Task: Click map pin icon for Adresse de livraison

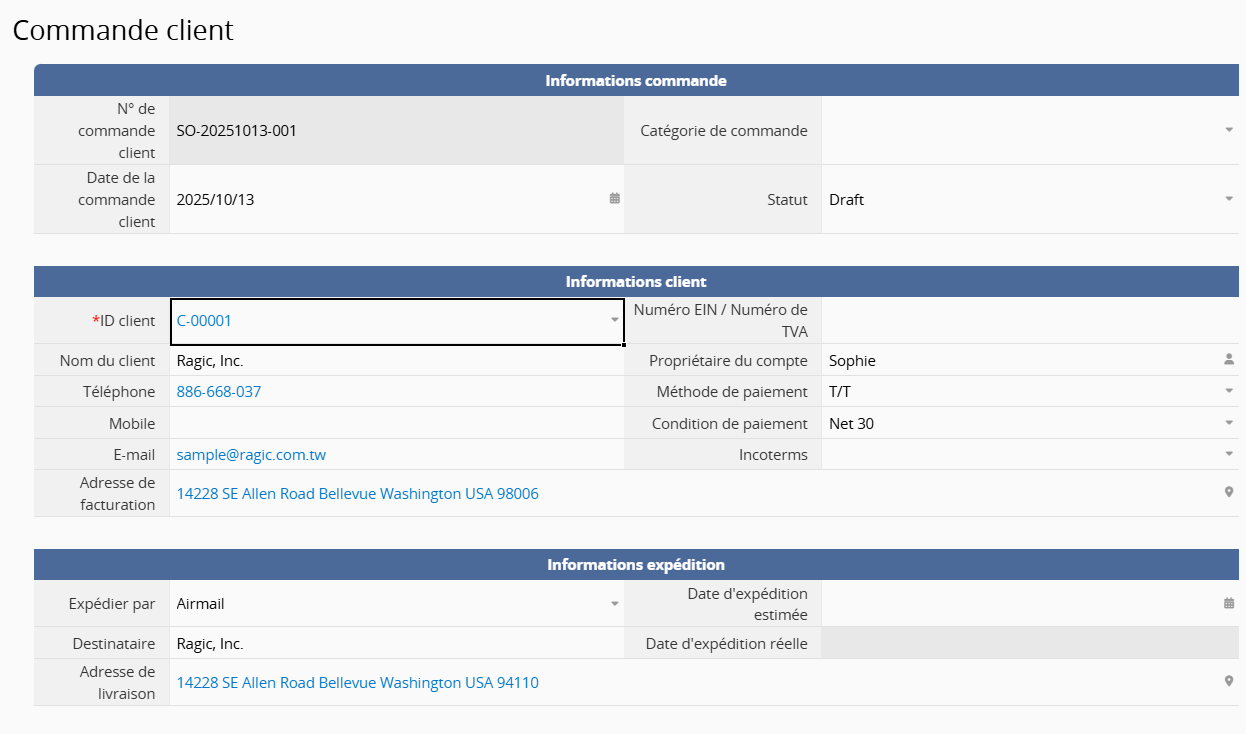Action: click(x=1229, y=681)
